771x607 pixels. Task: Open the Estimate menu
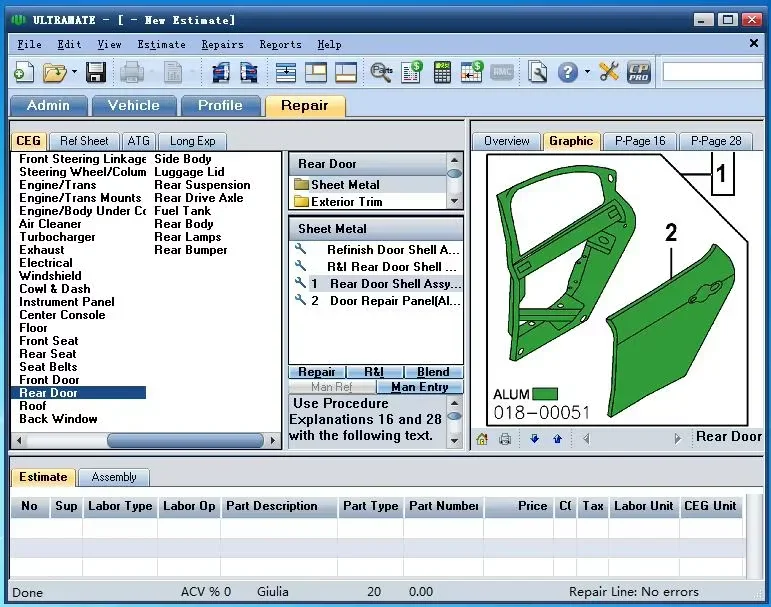coord(161,44)
